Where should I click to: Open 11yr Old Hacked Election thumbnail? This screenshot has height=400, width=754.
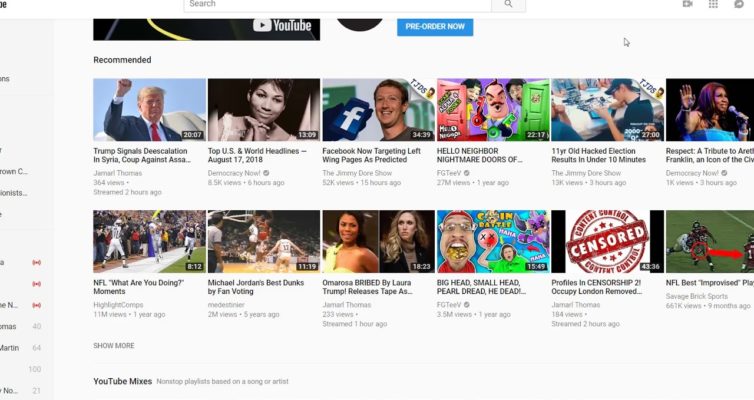607,110
